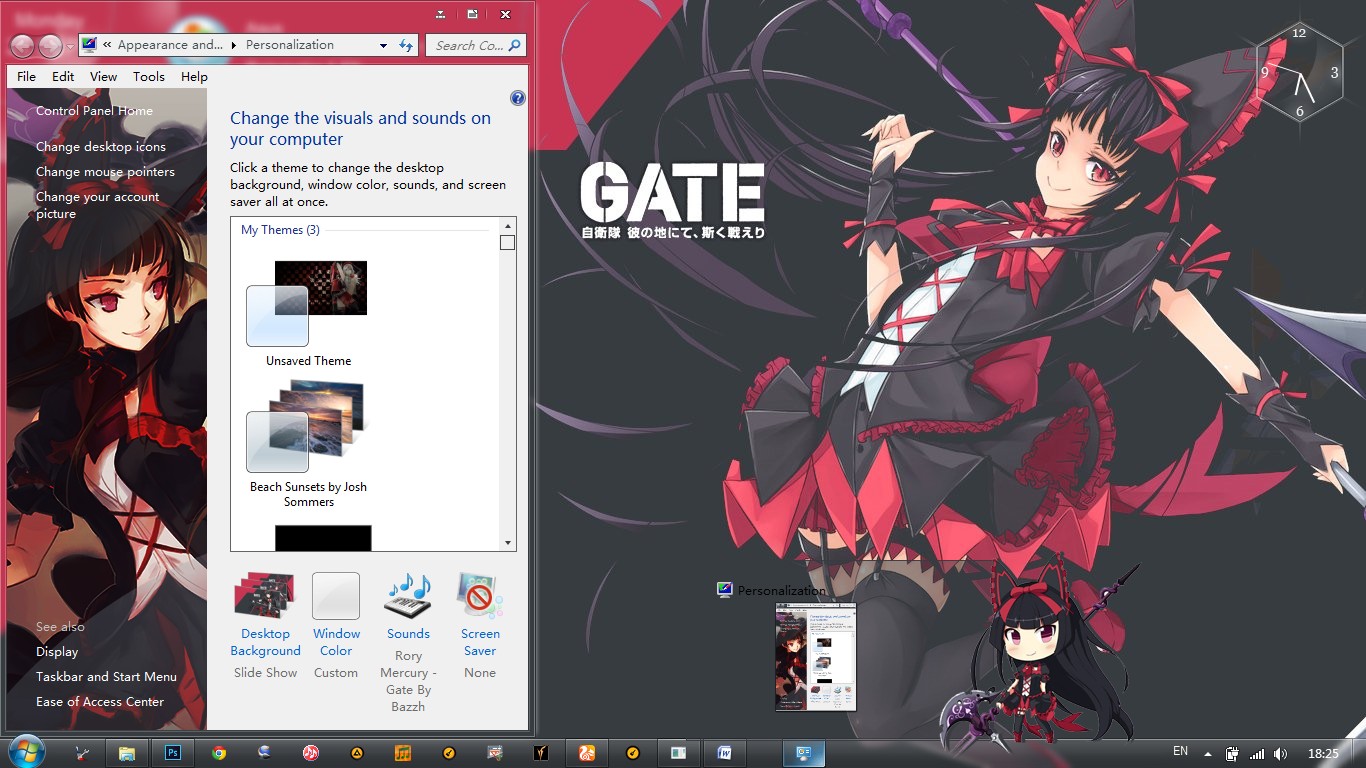The width and height of the screenshot is (1366, 768).
Task: Open Microsoft Word from the taskbar
Action: coord(725,752)
